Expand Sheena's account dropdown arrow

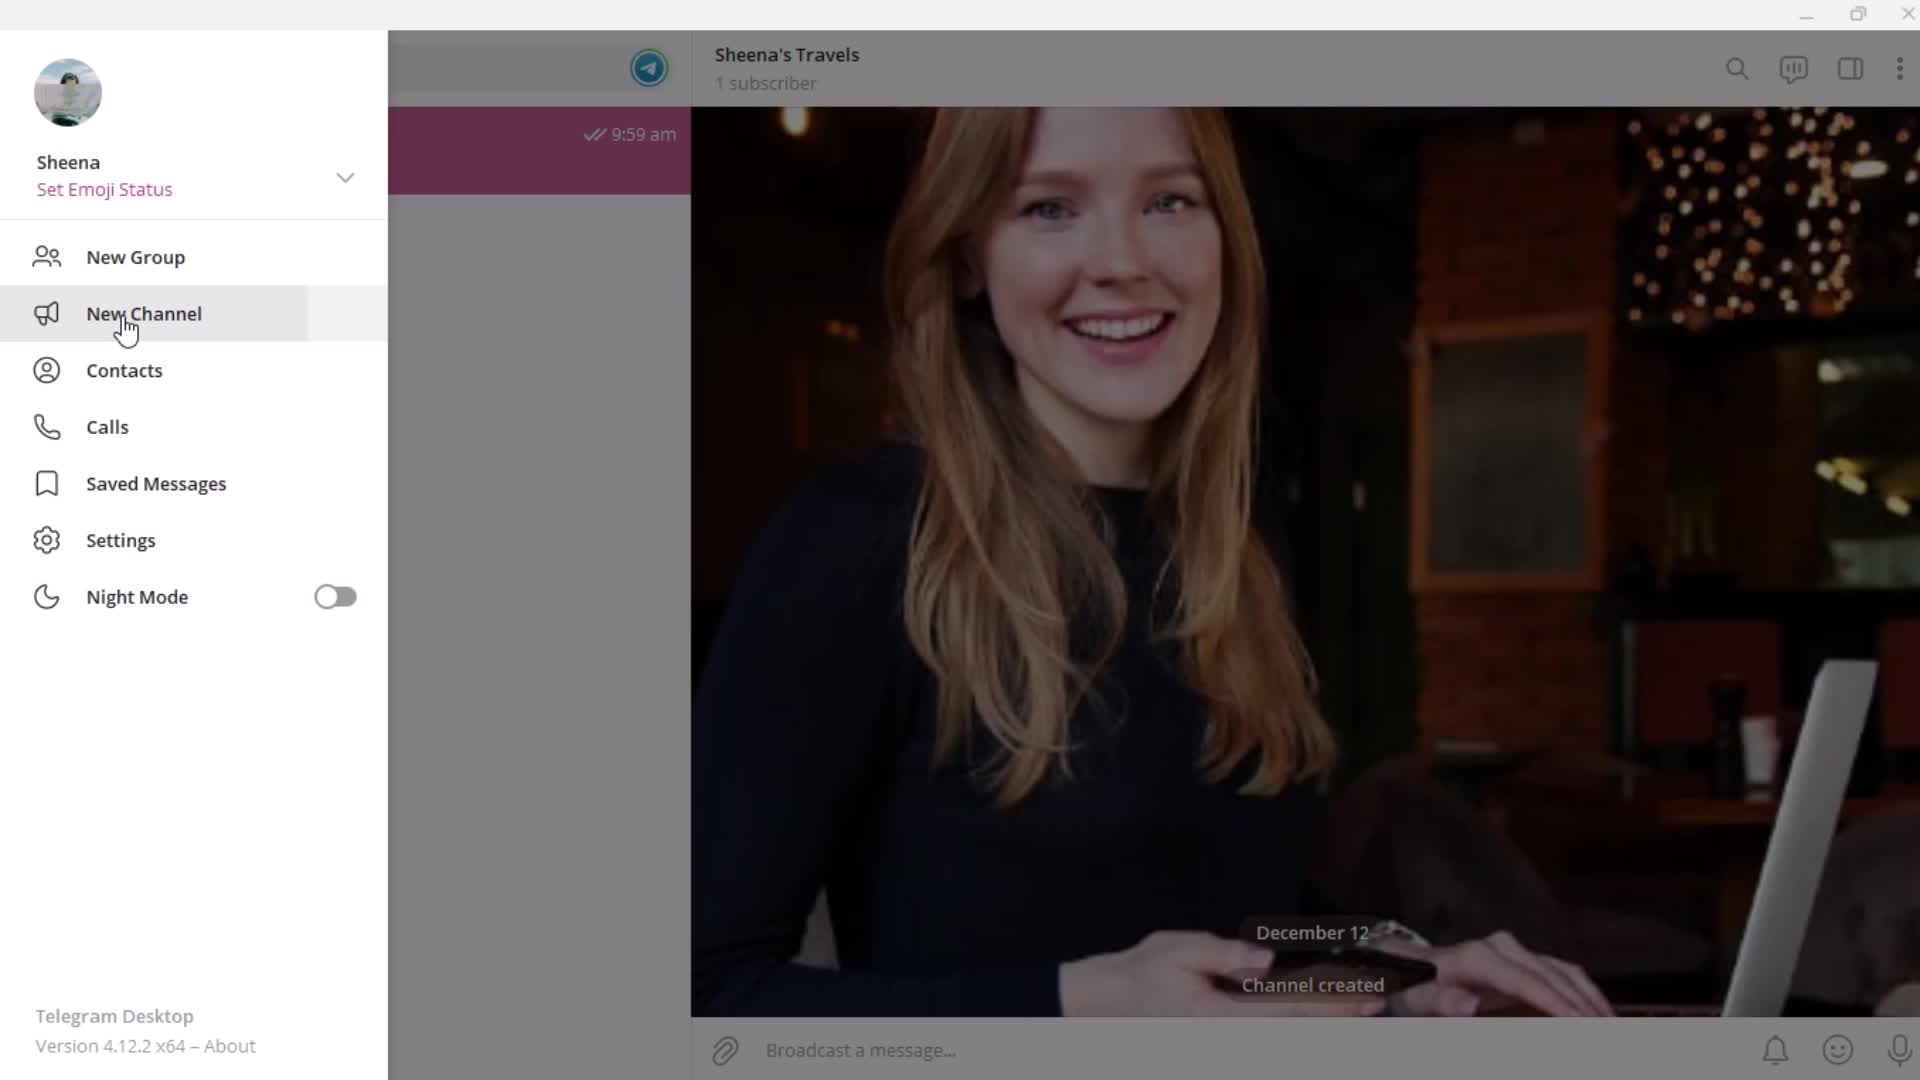(343, 175)
